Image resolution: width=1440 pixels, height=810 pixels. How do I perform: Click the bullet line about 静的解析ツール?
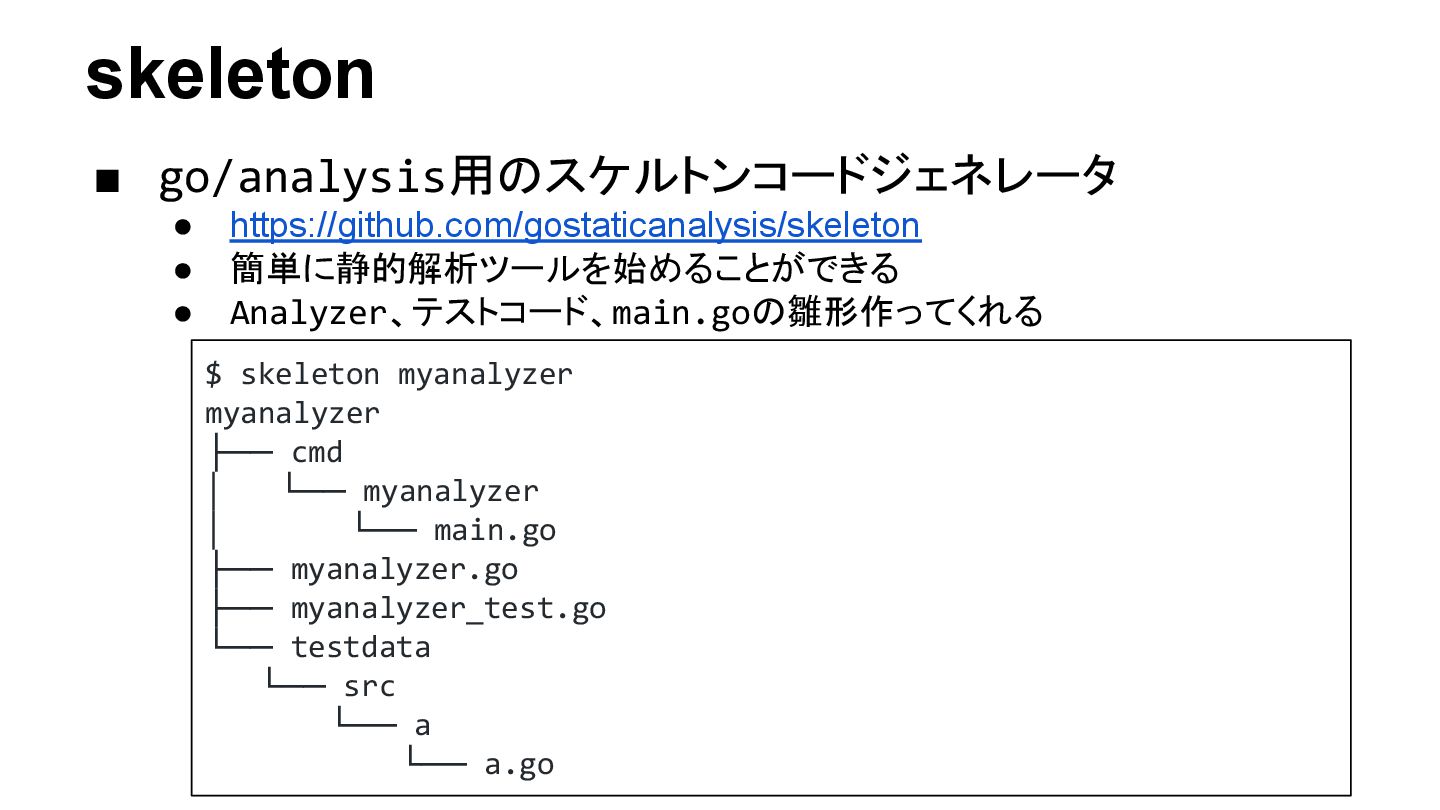click(x=565, y=269)
